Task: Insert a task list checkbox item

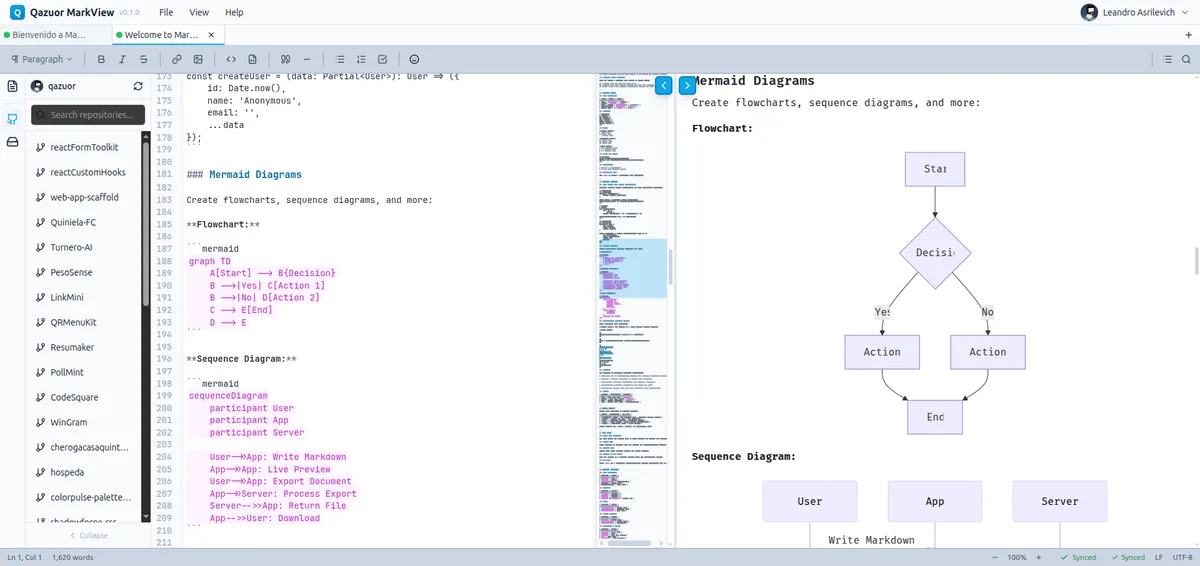Action: point(383,59)
